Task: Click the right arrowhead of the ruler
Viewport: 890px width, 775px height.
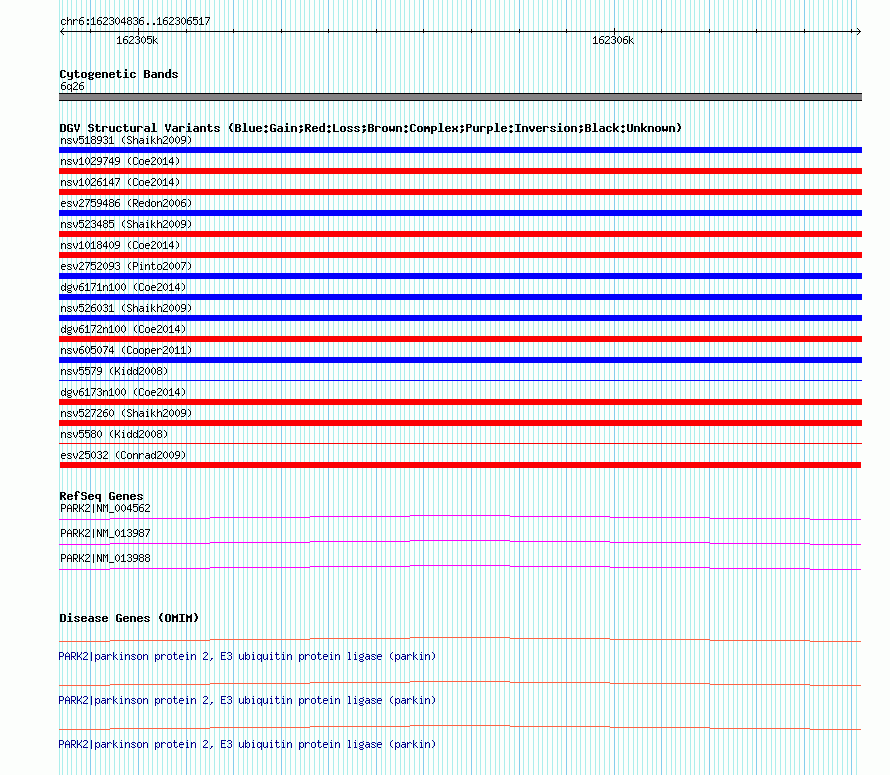Action: [x=858, y=31]
